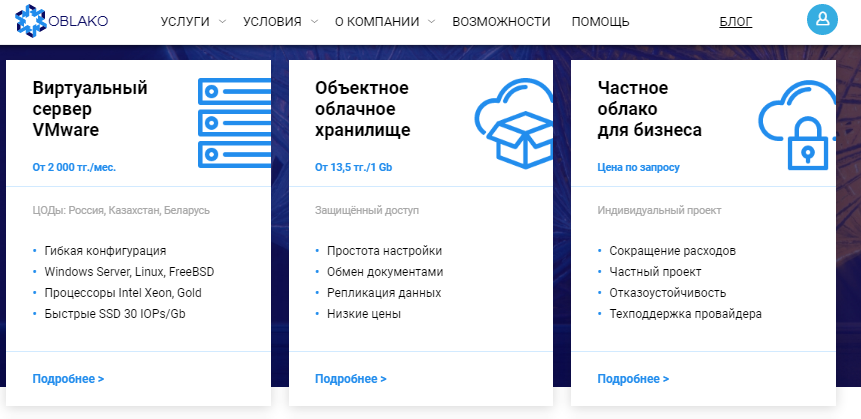The image size is (861, 419).
Task: Click the Виртуальный сервер VMware heading
Action: point(90,109)
